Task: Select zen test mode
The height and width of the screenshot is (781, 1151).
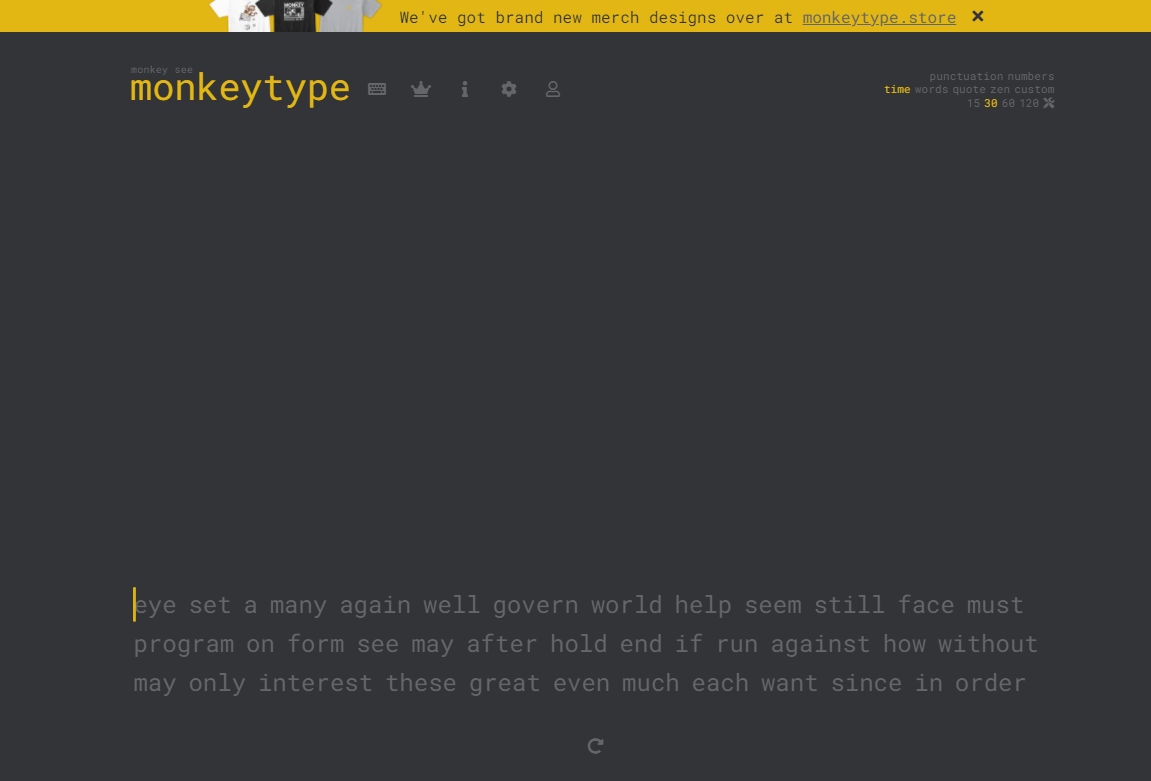Action: tap(1000, 90)
